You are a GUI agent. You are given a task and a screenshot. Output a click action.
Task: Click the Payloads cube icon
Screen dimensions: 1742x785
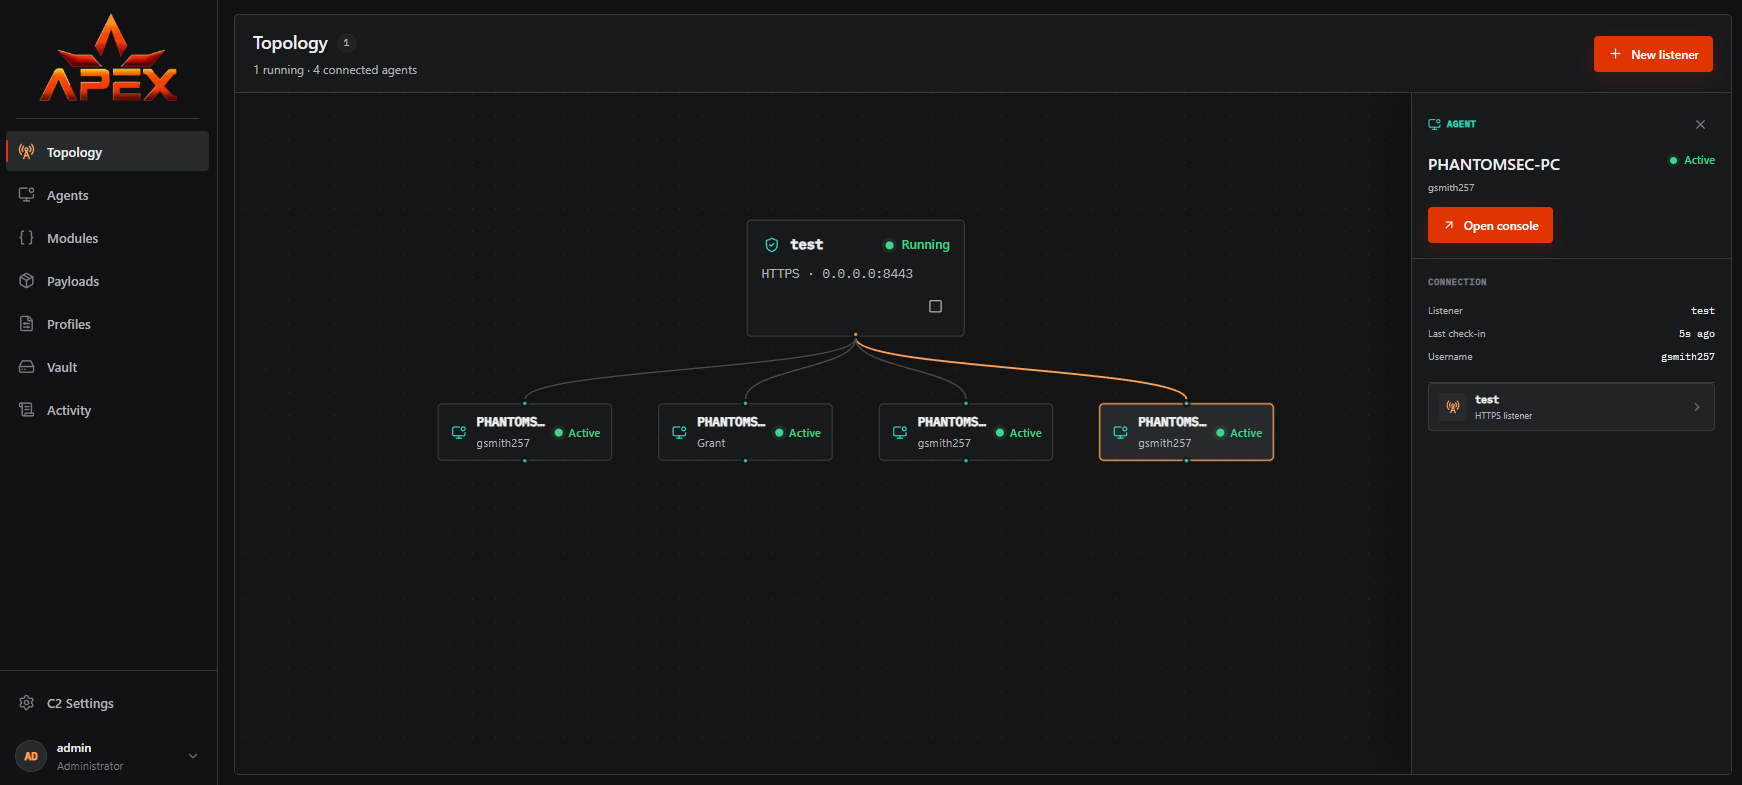click(x=27, y=281)
